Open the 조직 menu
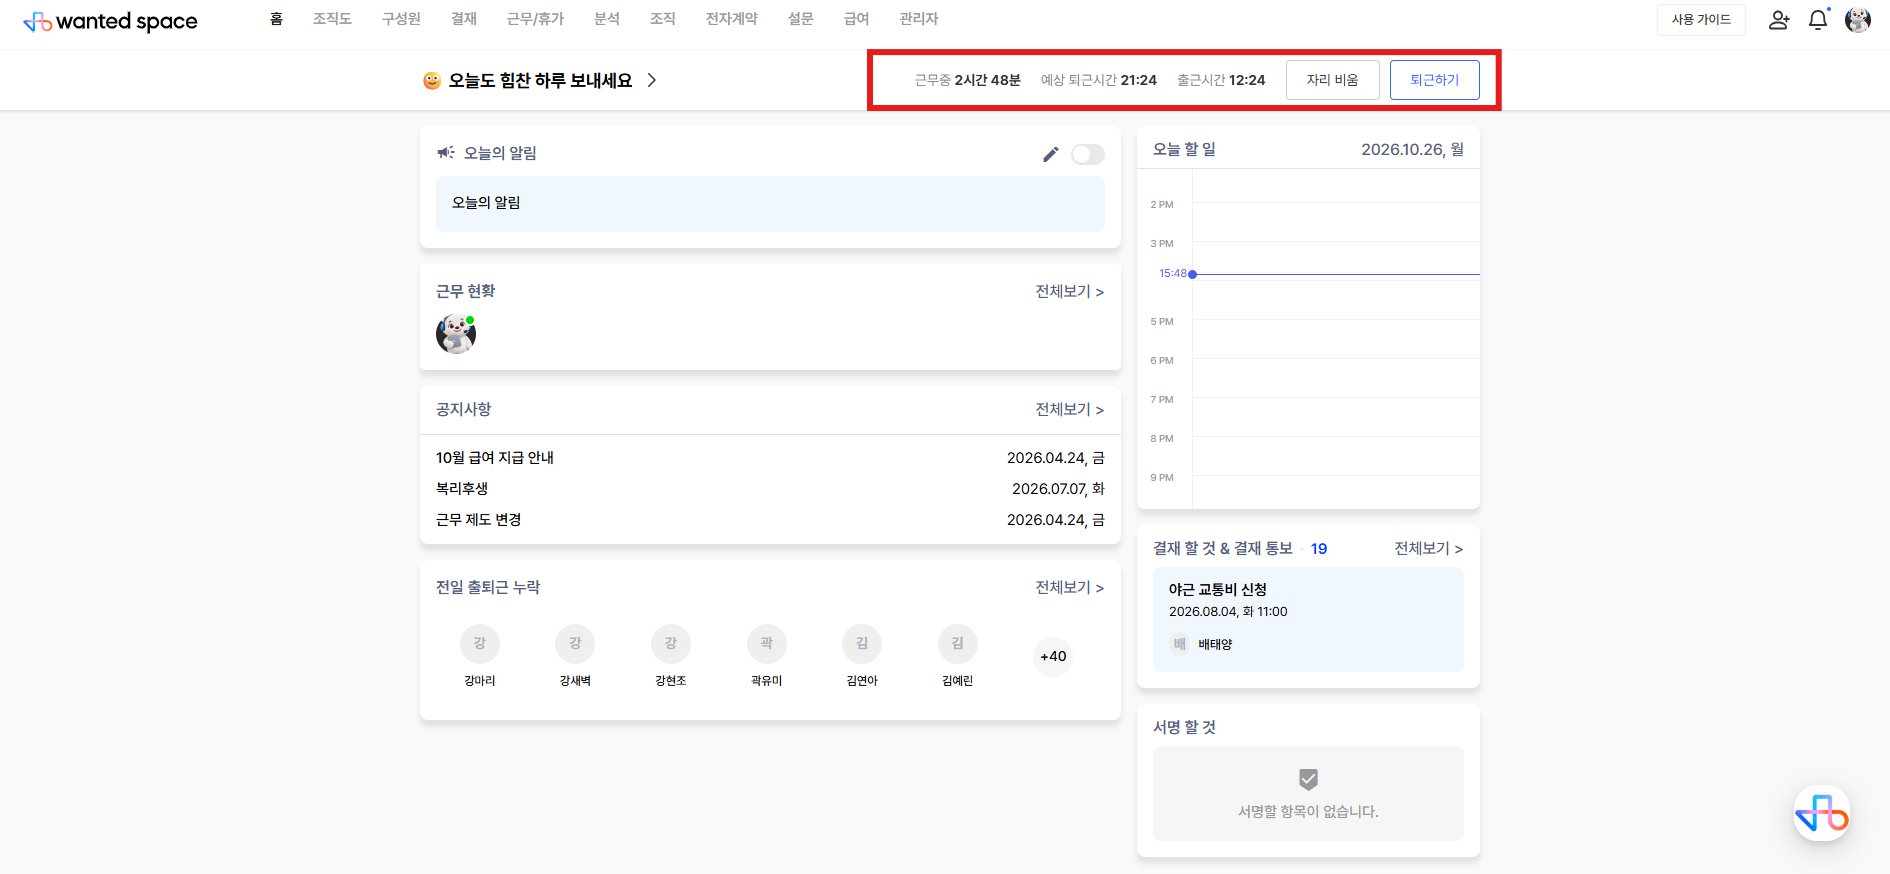 (663, 19)
